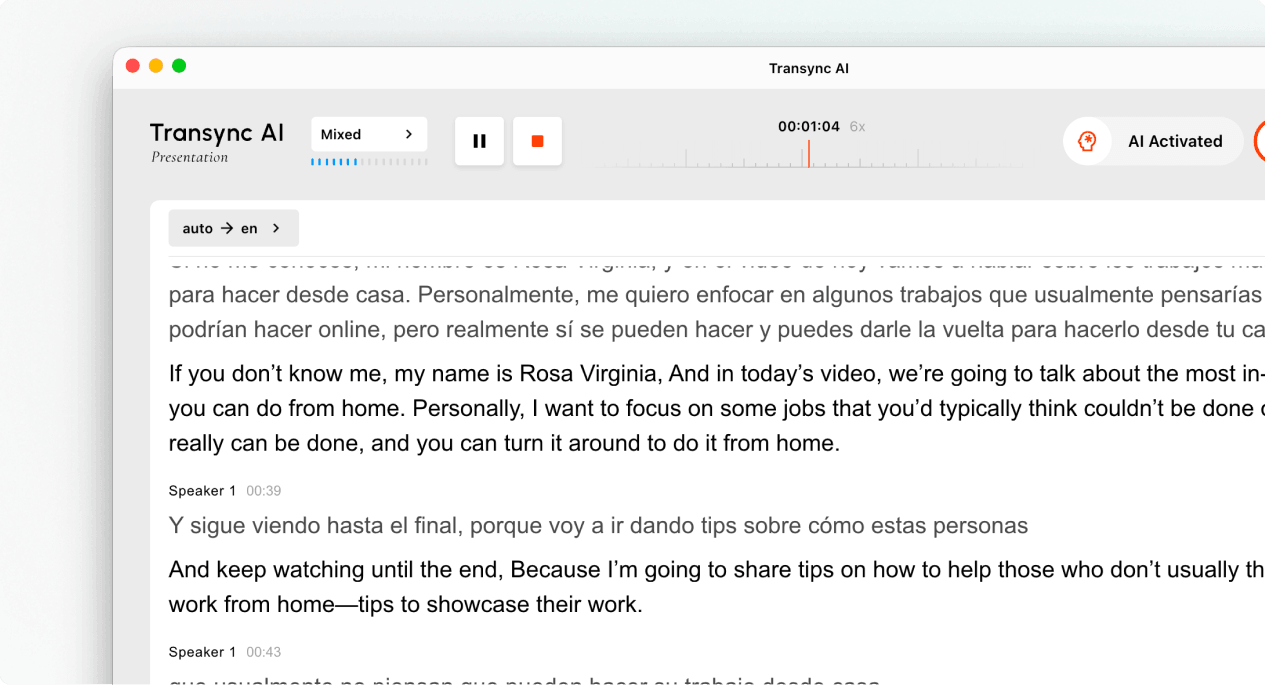Click the 00:43 timestamp

[264, 651]
